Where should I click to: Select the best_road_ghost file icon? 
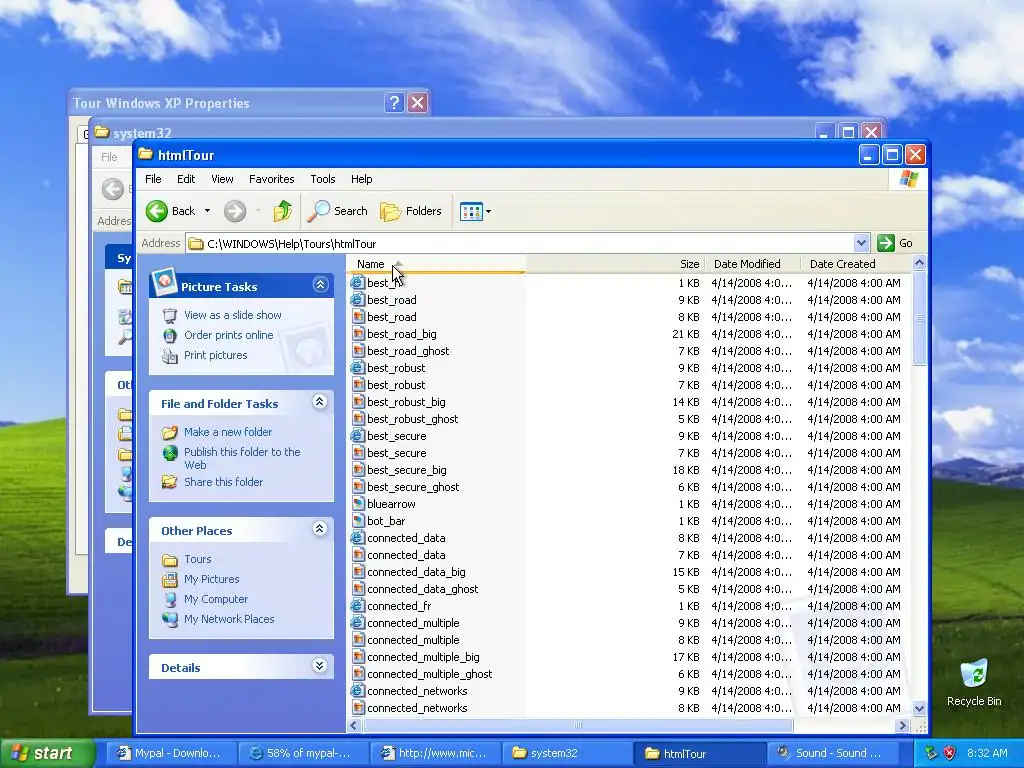[x=358, y=351]
